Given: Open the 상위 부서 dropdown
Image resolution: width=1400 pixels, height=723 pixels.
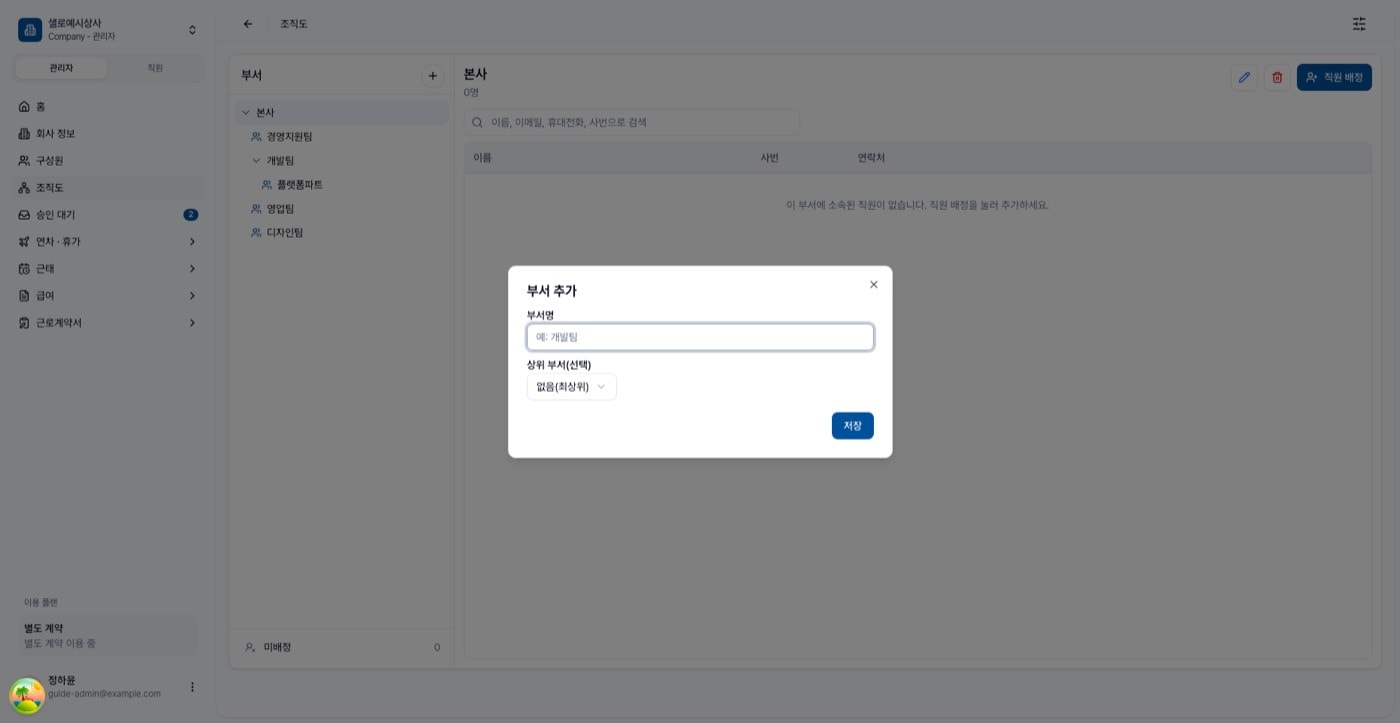Looking at the screenshot, I should 572,387.
